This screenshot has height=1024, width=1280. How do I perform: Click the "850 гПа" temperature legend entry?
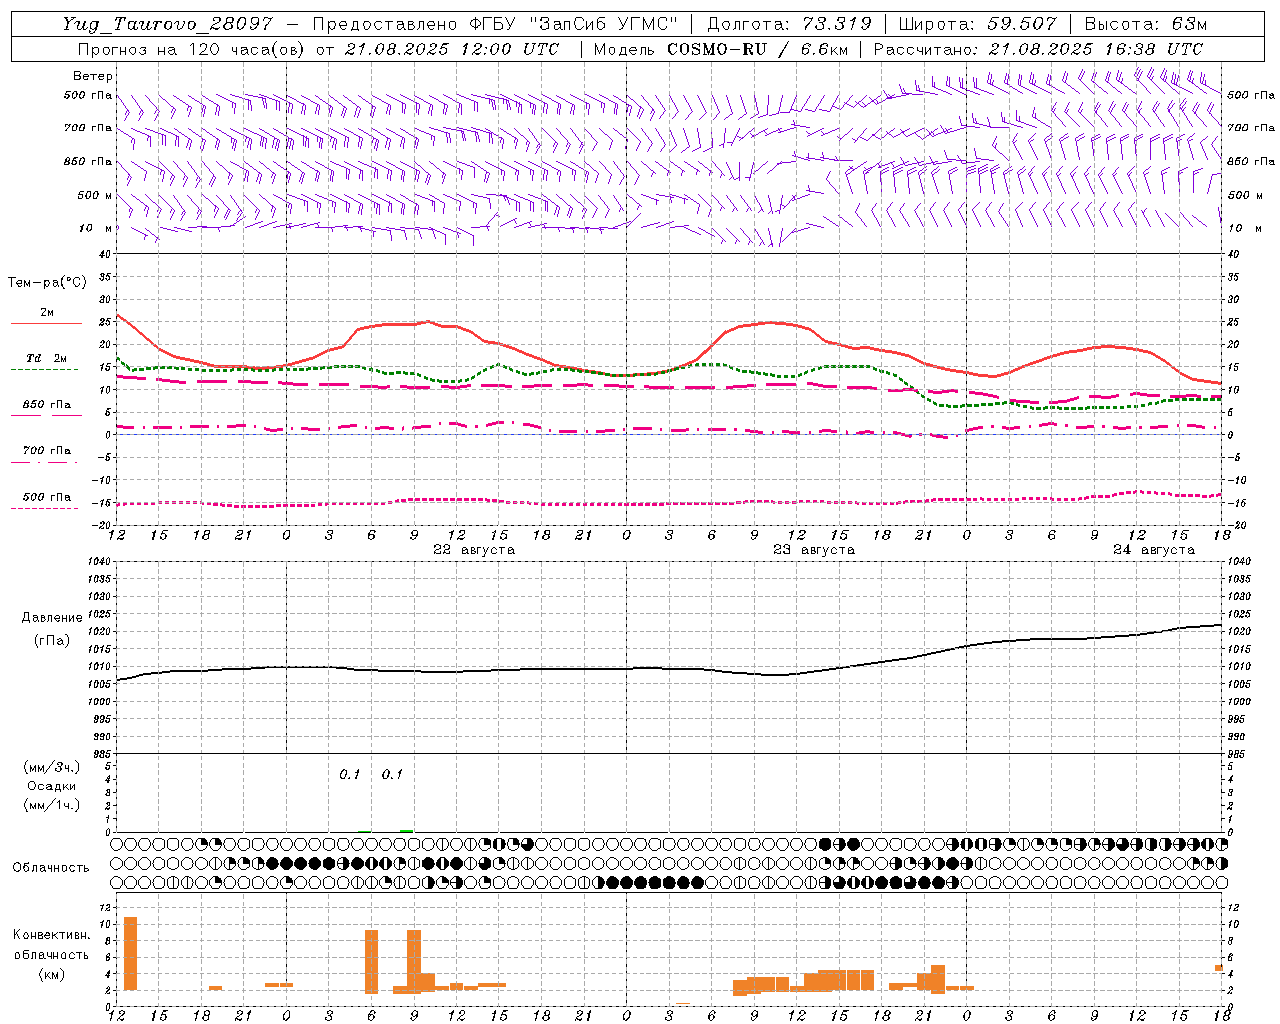46,405
